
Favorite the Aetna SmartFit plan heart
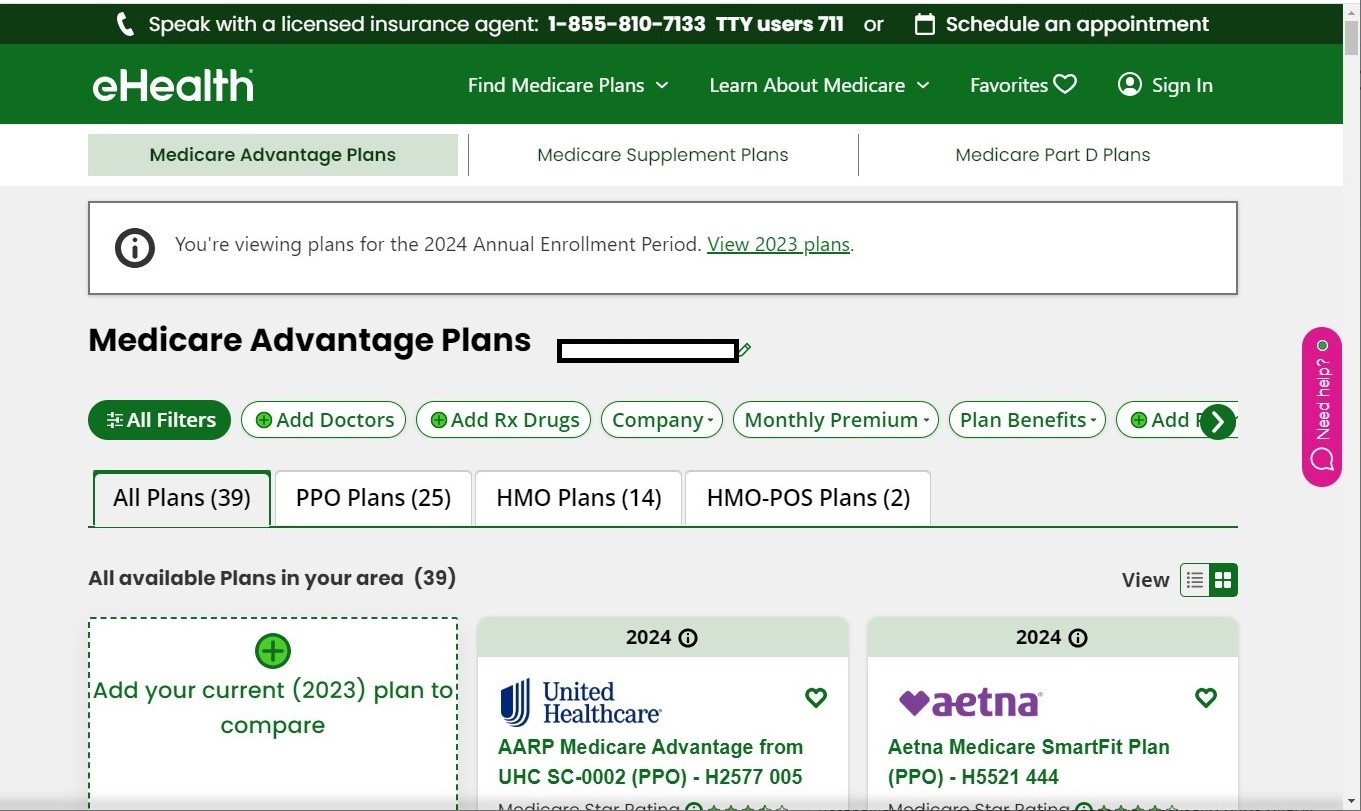1206,698
